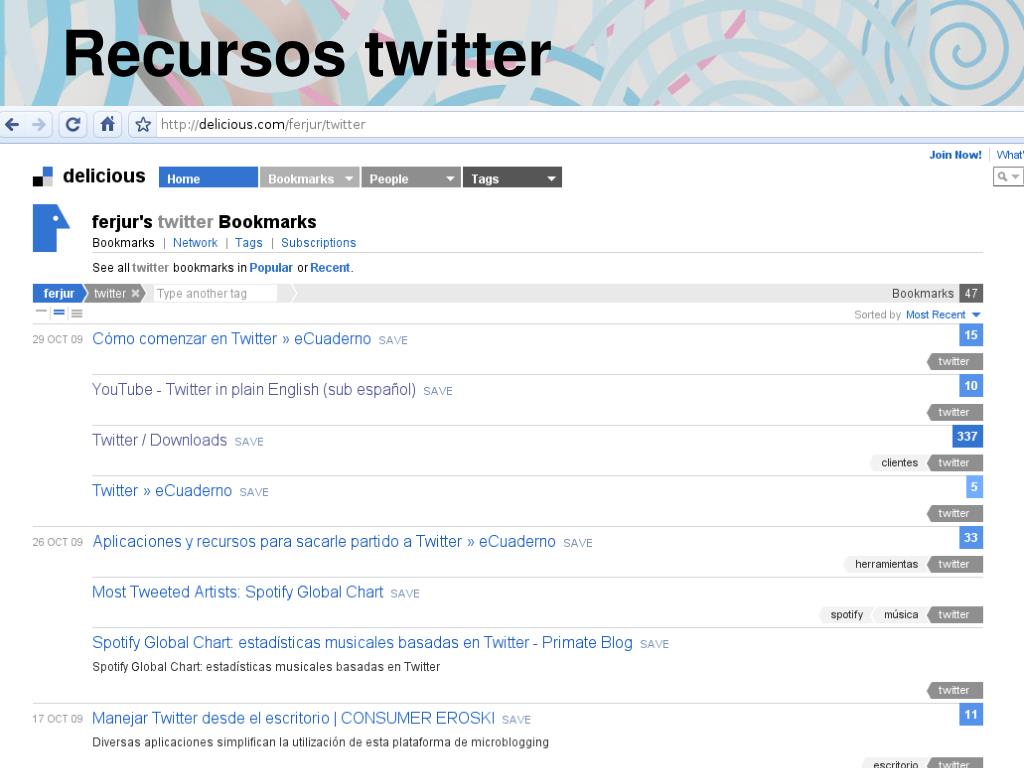The image size is (1024, 768).
Task: Save the Most Tweeted Artists bookmark
Action: pos(405,594)
